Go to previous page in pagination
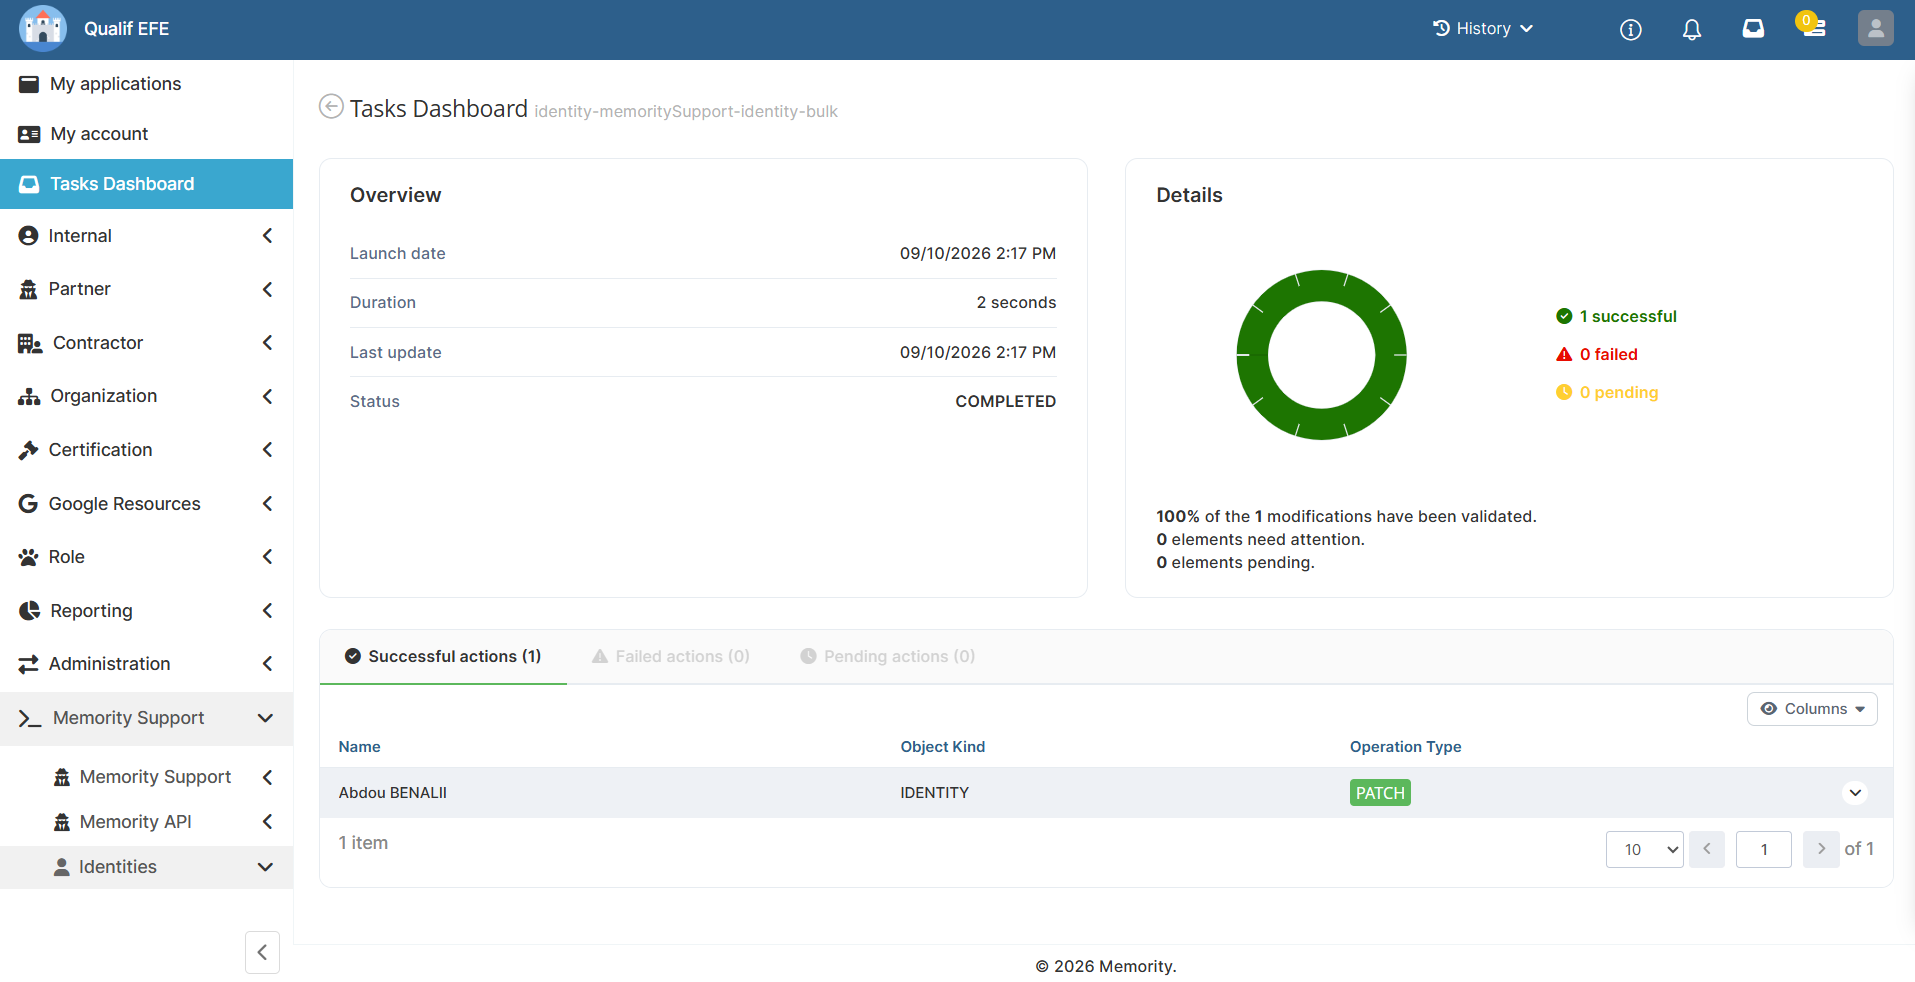1915x982 pixels. (x=1706, y=849)
